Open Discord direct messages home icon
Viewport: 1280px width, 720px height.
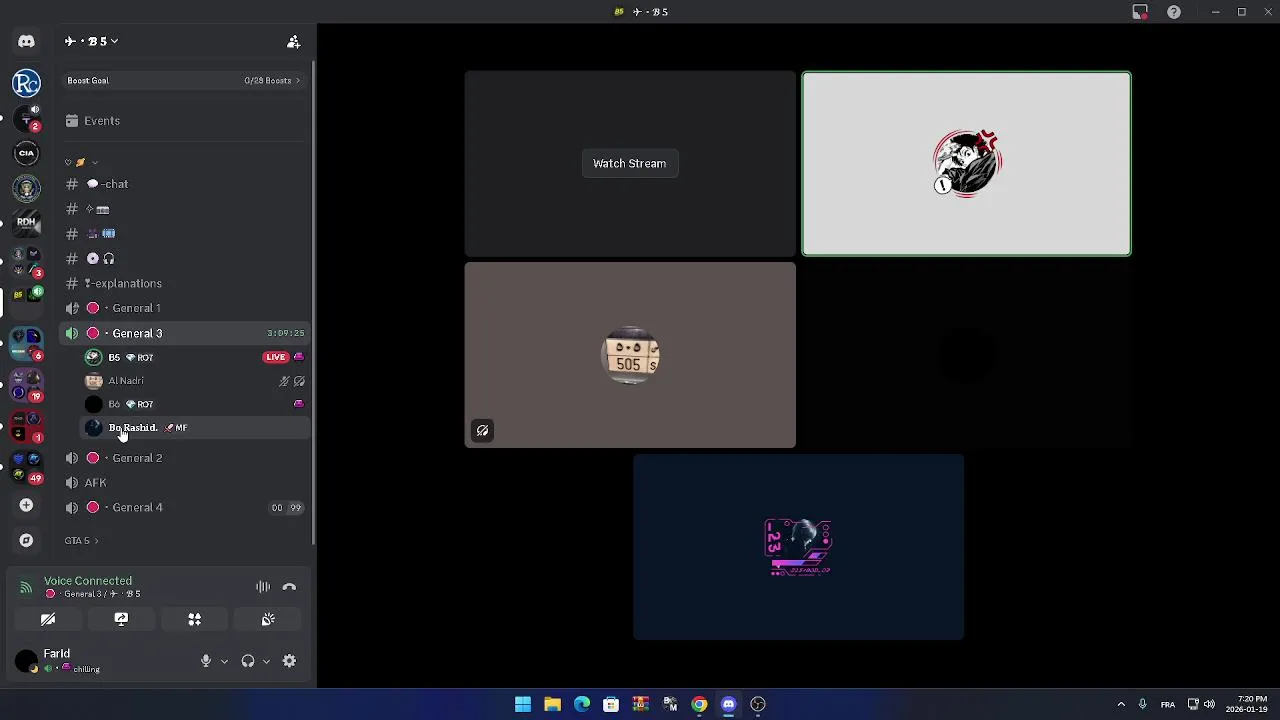pos(26,42)
